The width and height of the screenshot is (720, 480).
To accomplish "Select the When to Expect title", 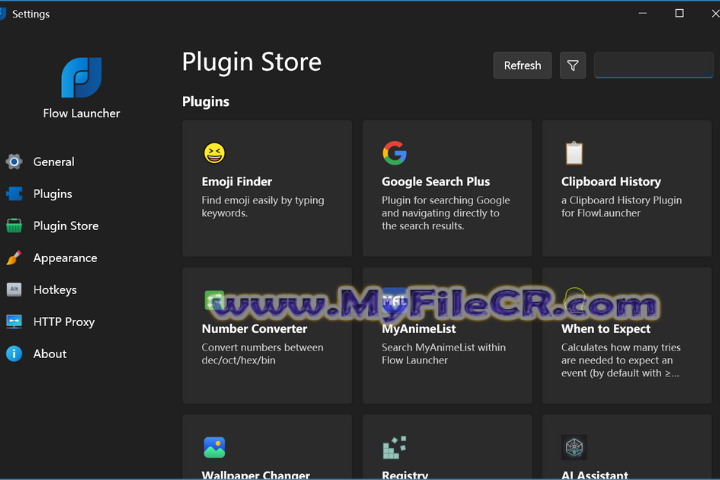I will [606, 329].
